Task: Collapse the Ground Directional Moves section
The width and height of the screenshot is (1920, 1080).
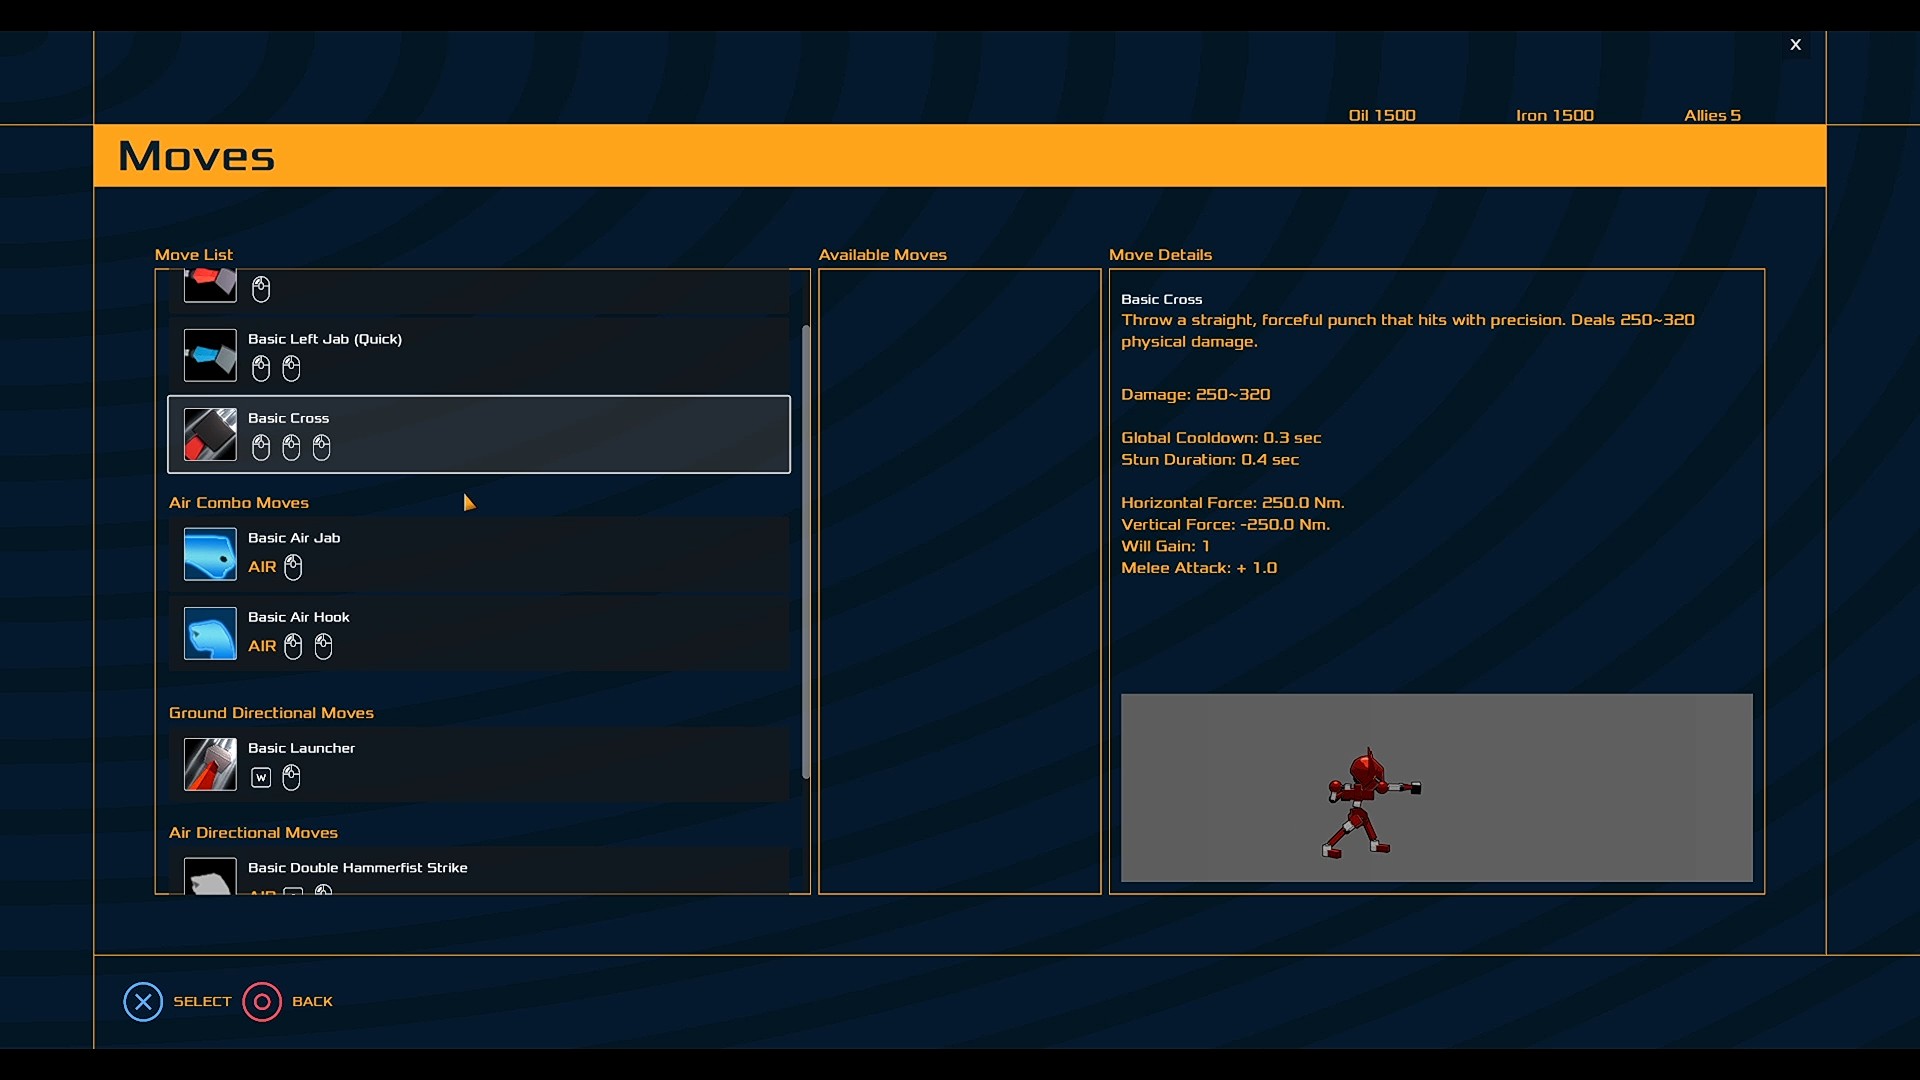Action: (271, 712)
